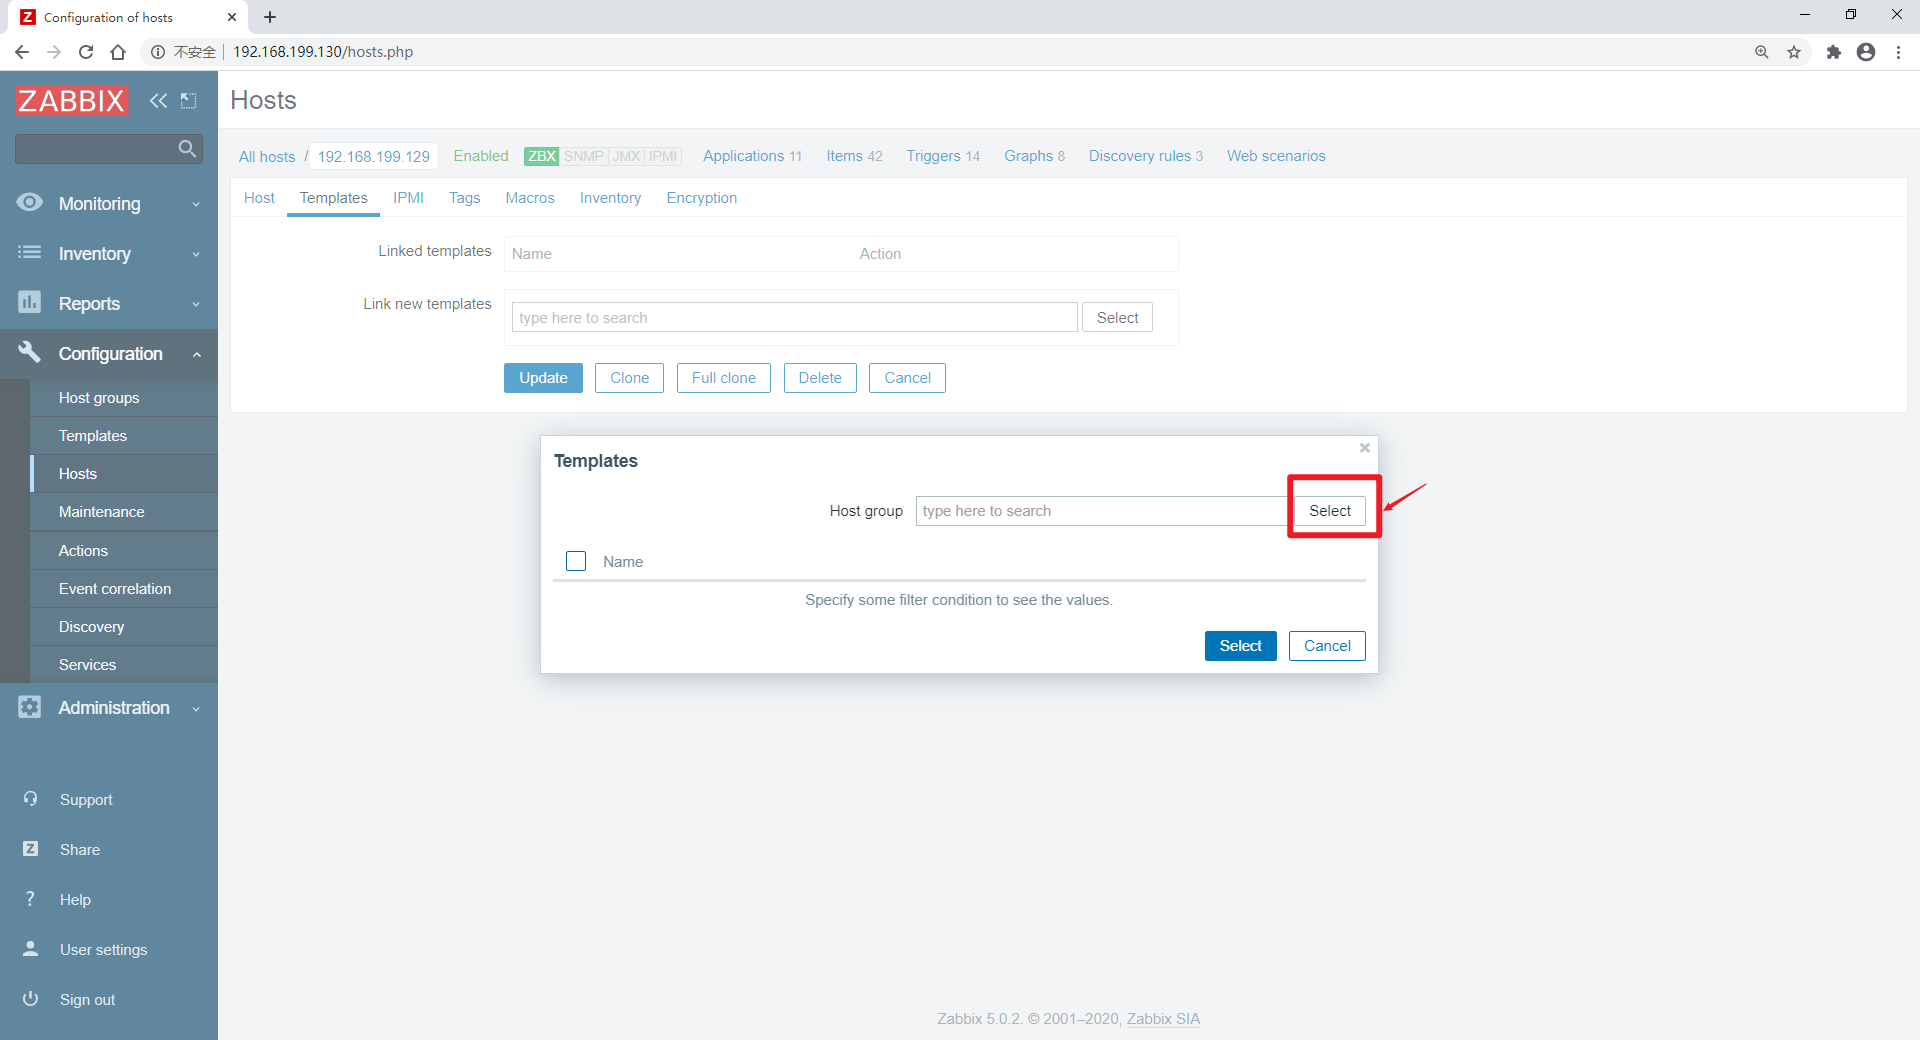1920x1040 pixels.
Task: Tick the Name select-all checkbox
Action: [x=576, y=561]
